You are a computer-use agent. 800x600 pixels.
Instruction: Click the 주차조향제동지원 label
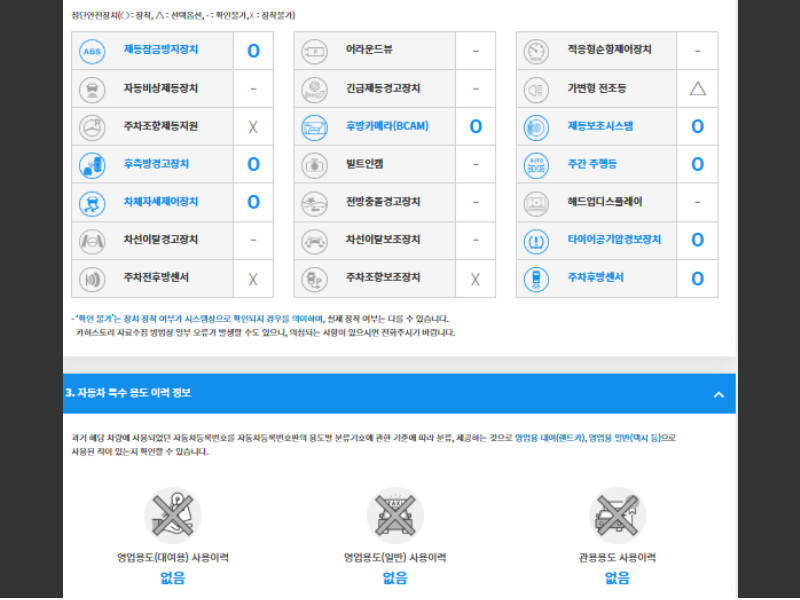(x=161, y=126)
